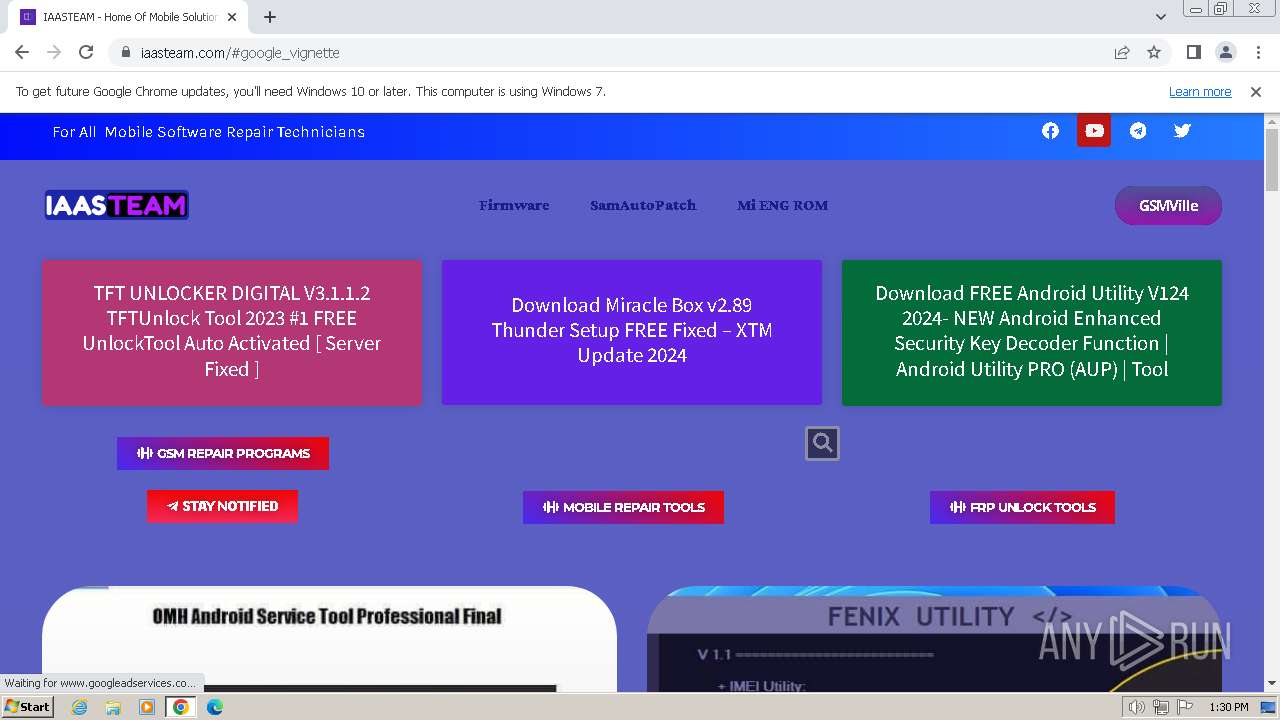
Task: Click the Chrome taskbar icon
Action: (x=181, y=707)
